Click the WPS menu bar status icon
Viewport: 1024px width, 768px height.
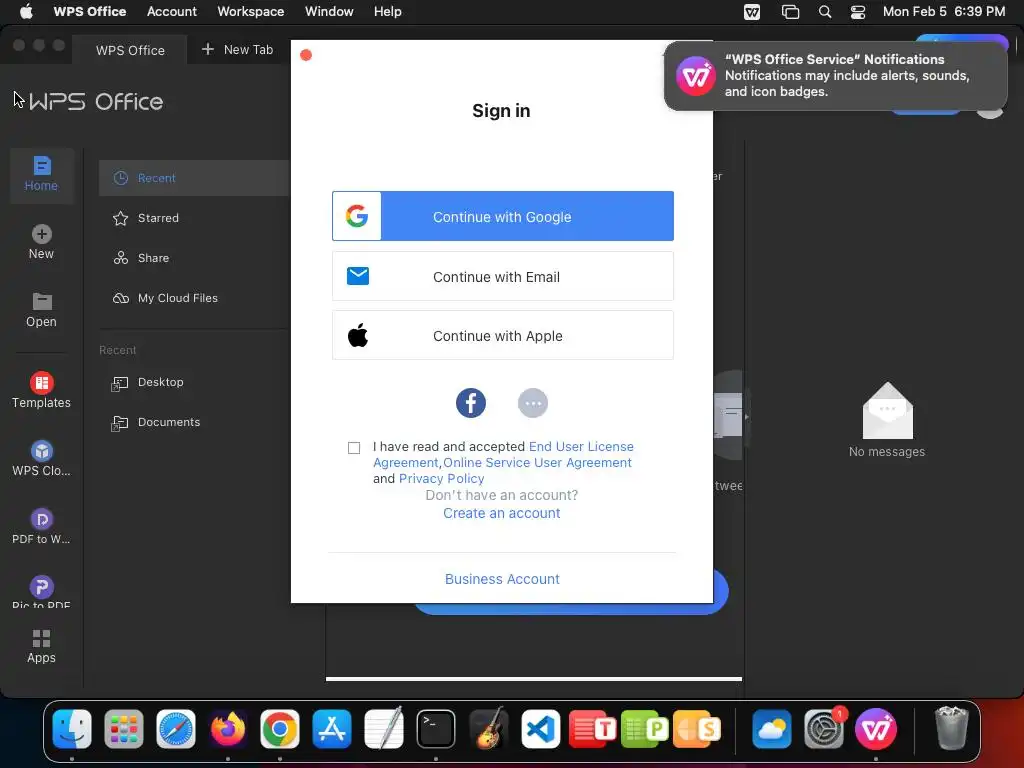[x=752, y=12]
